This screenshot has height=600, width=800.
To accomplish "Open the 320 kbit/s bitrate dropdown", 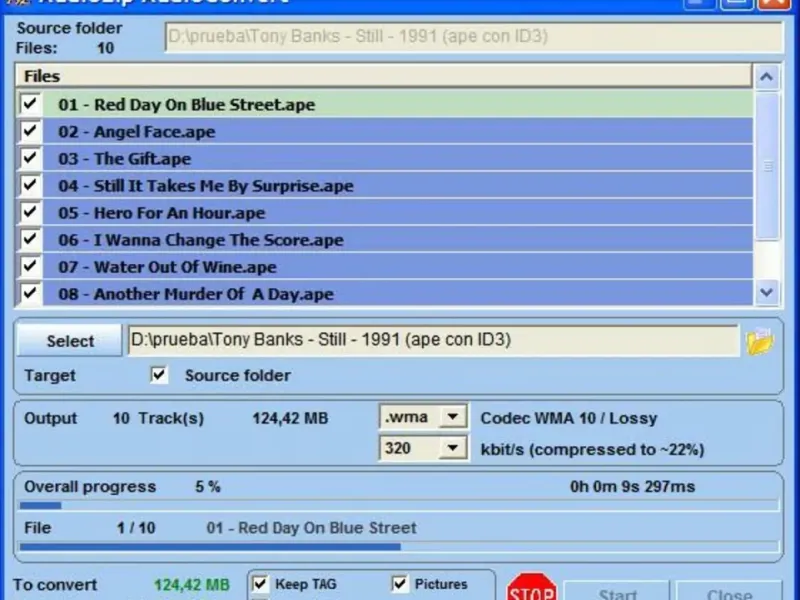I will tap(453, 448).
